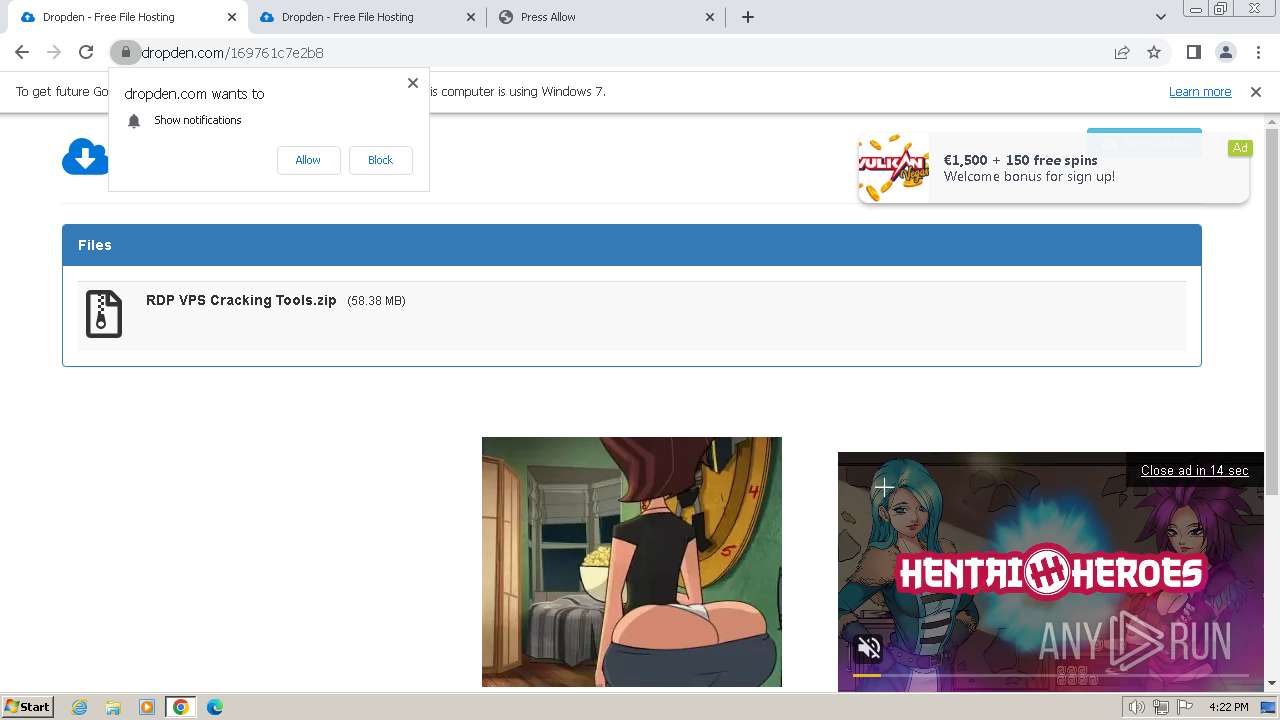The width and height of the screenshot is (1280, 720).
Task: Open the RDP VPS Cracking Tools.zip file
Action: [x=241, y=300]
